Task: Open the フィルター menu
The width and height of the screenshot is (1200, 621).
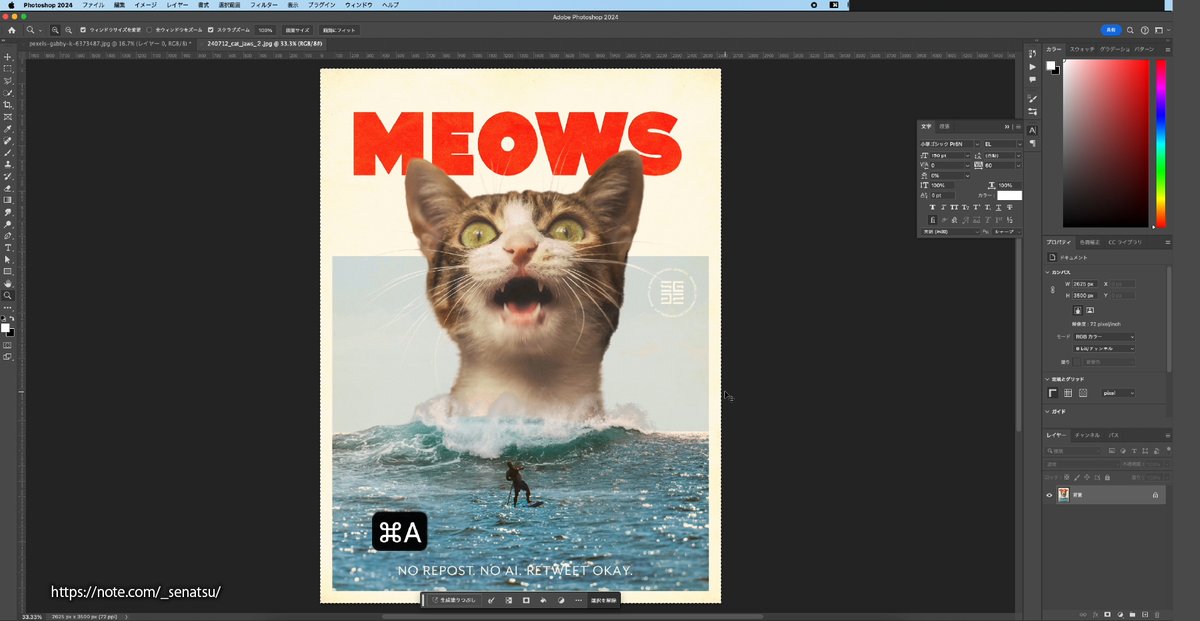Action: point(264,5)
